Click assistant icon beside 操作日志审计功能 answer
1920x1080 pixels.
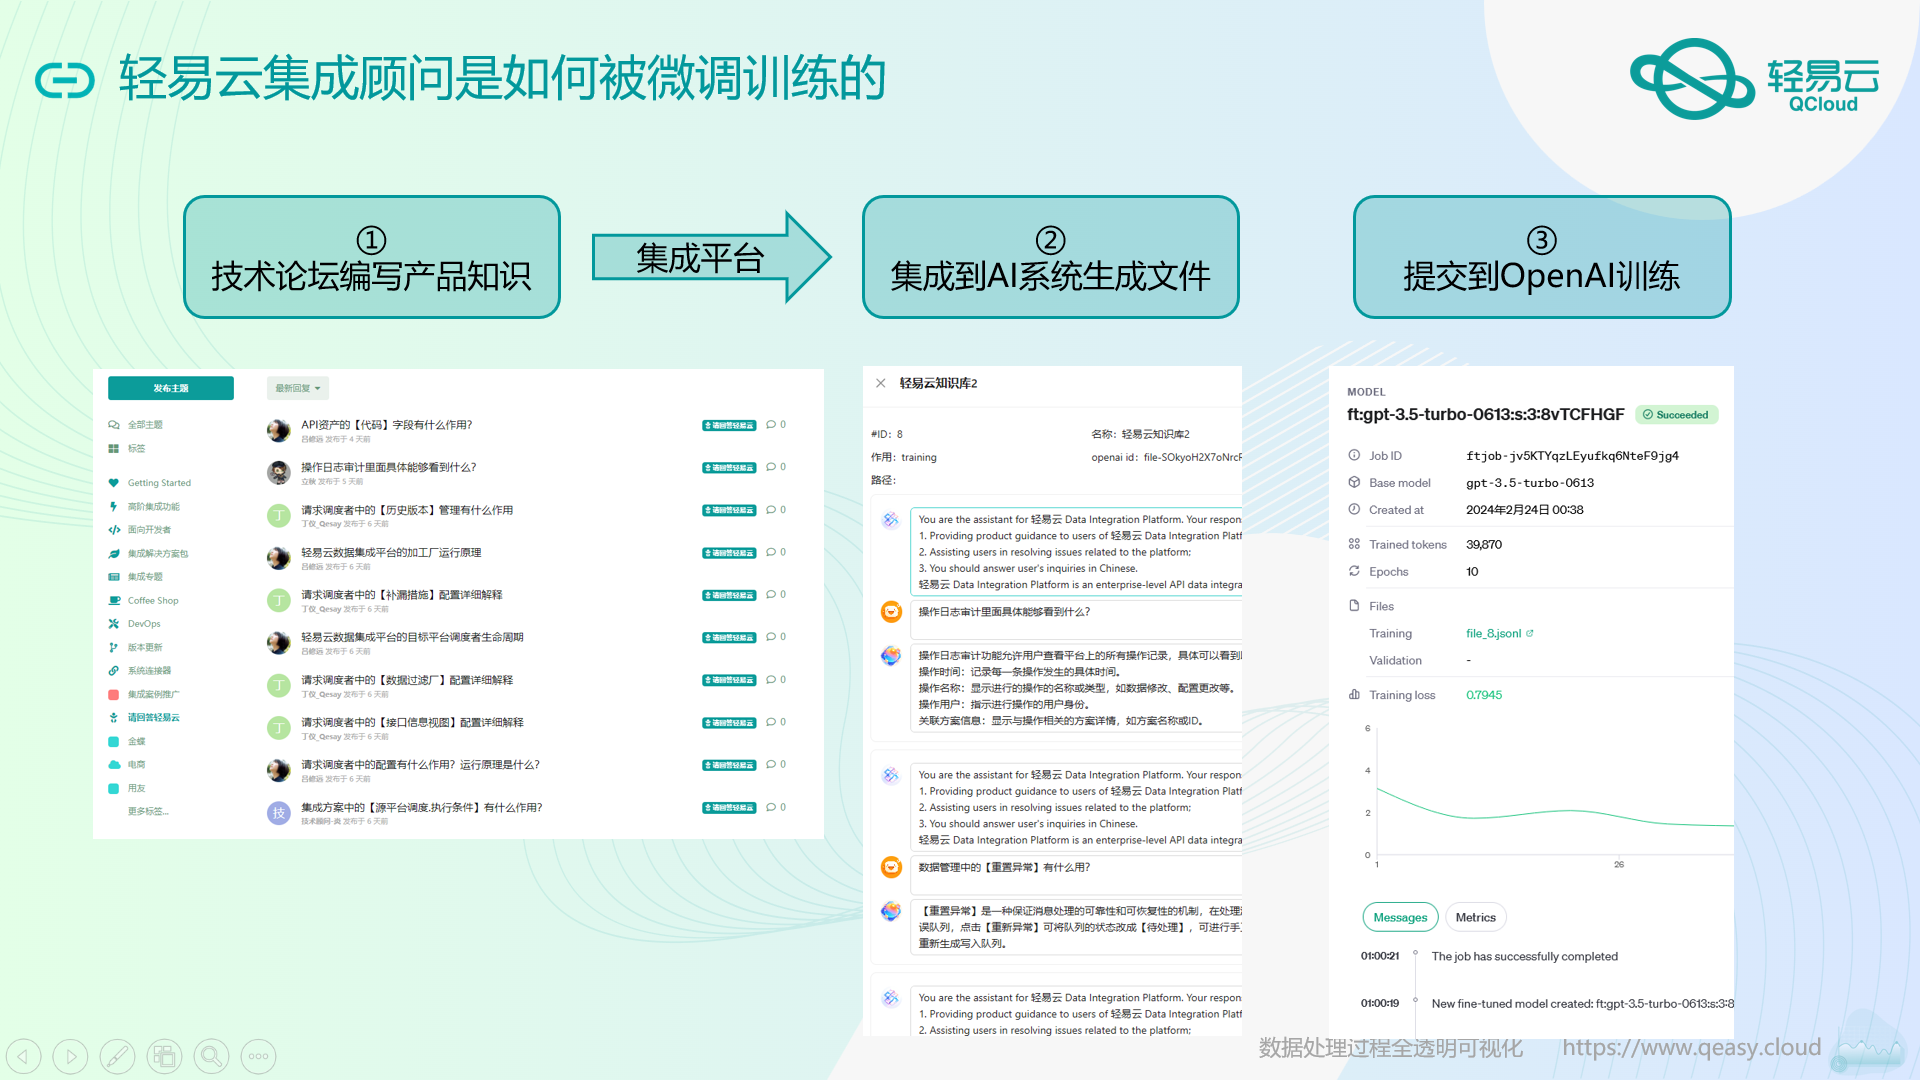click(890, 655)
